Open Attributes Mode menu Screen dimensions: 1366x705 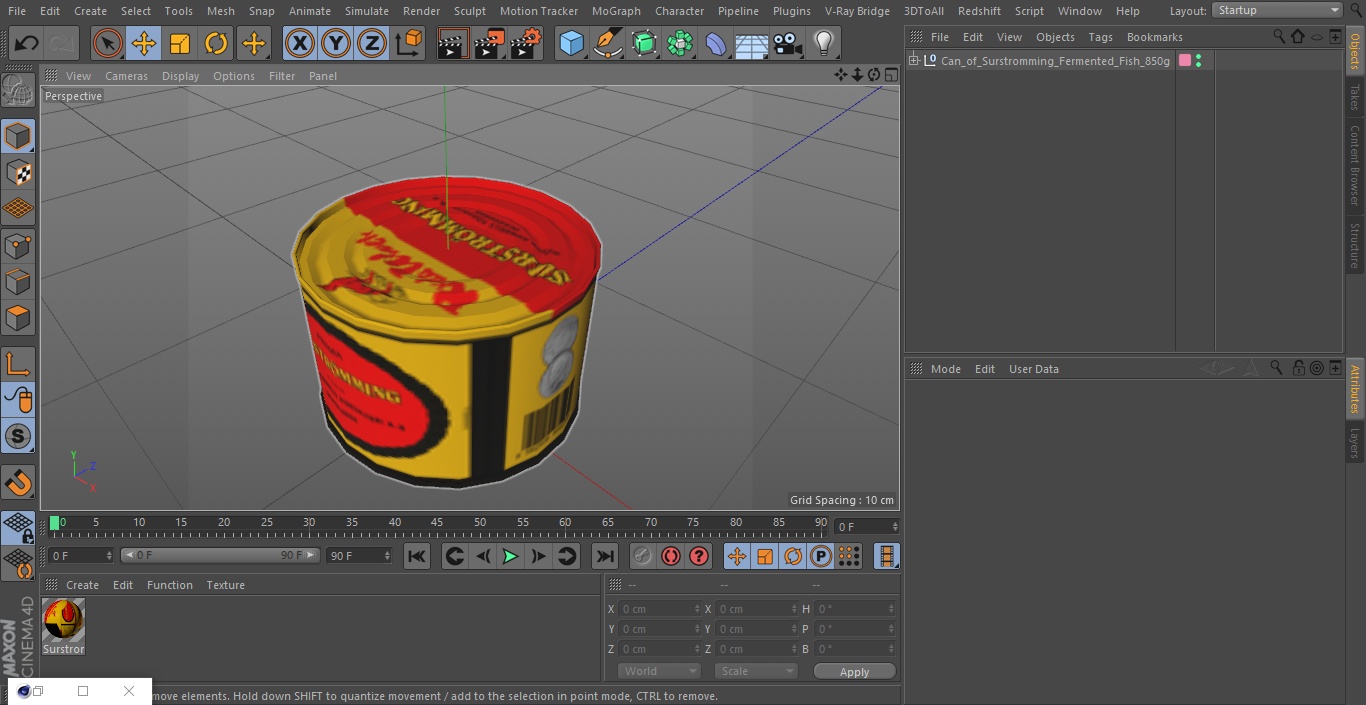[946, 369]
